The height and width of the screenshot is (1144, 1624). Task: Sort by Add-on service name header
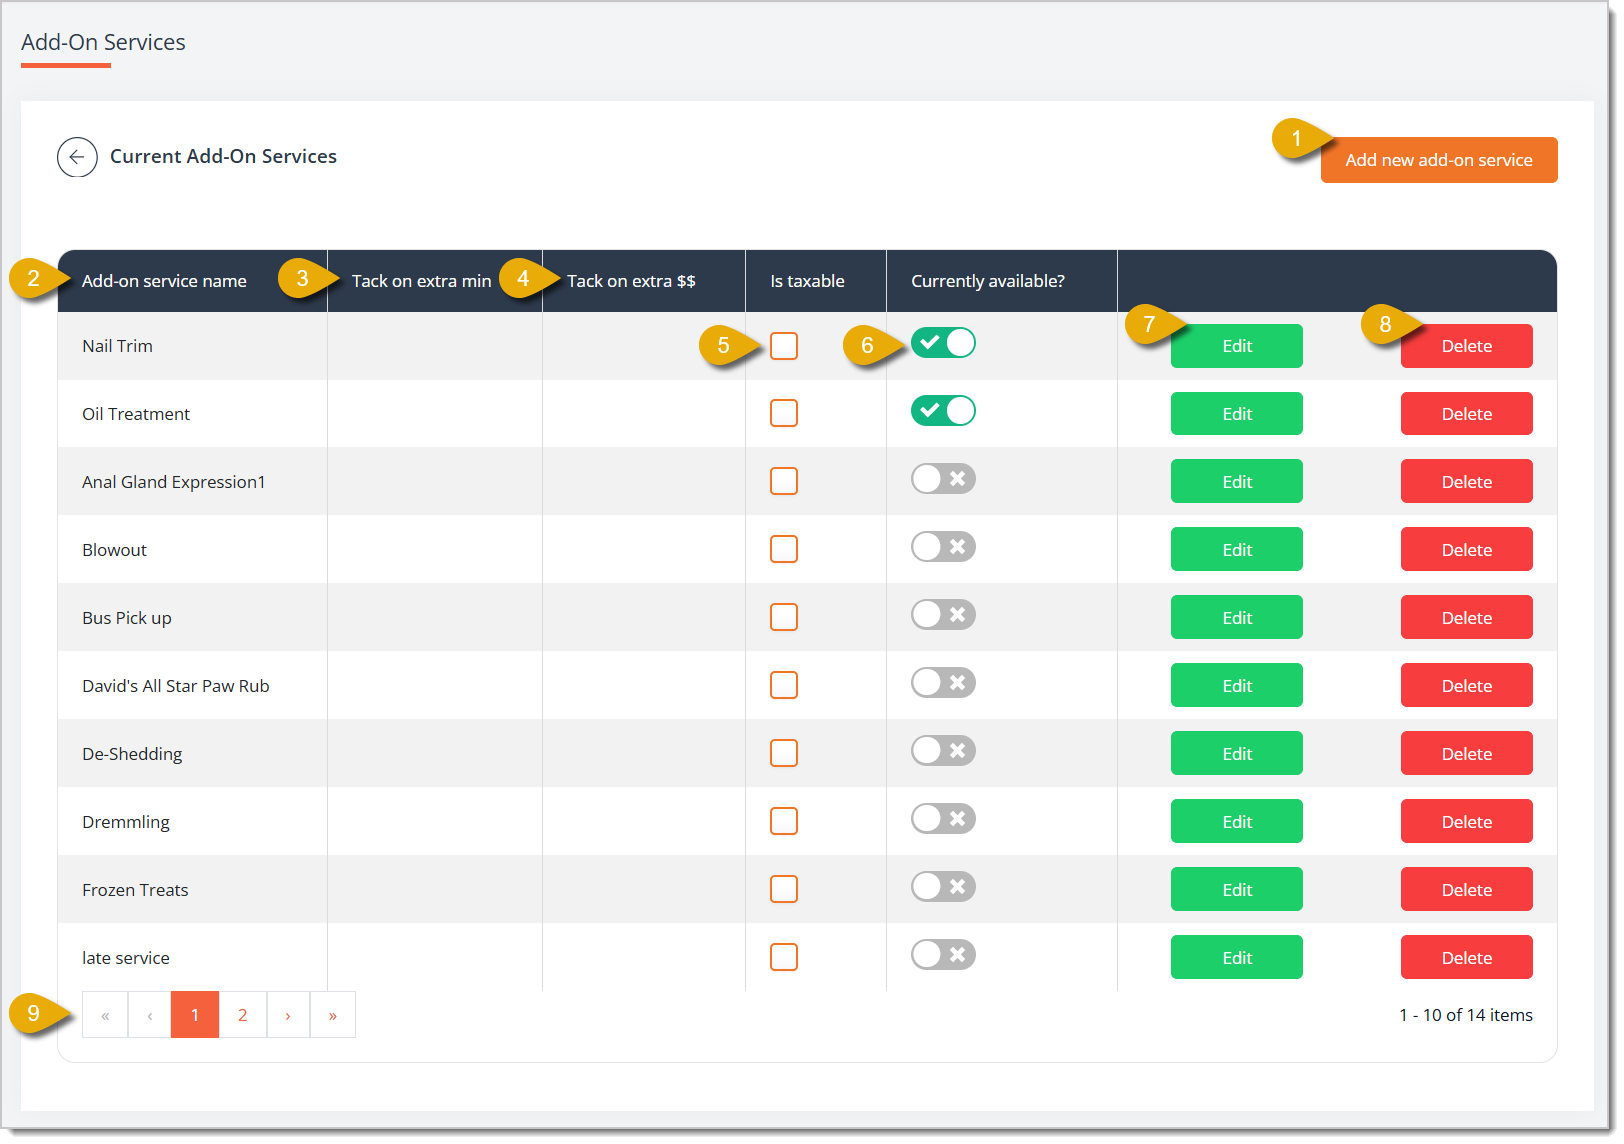pos(164,281)
